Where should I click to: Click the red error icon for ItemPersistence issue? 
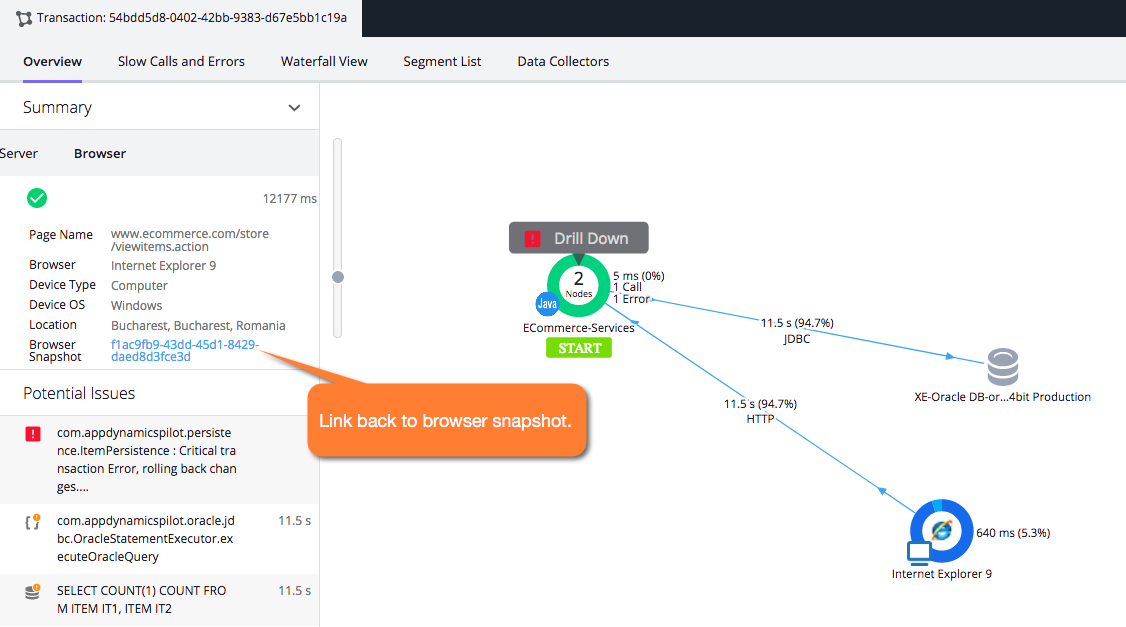click(x=33, y=434)
